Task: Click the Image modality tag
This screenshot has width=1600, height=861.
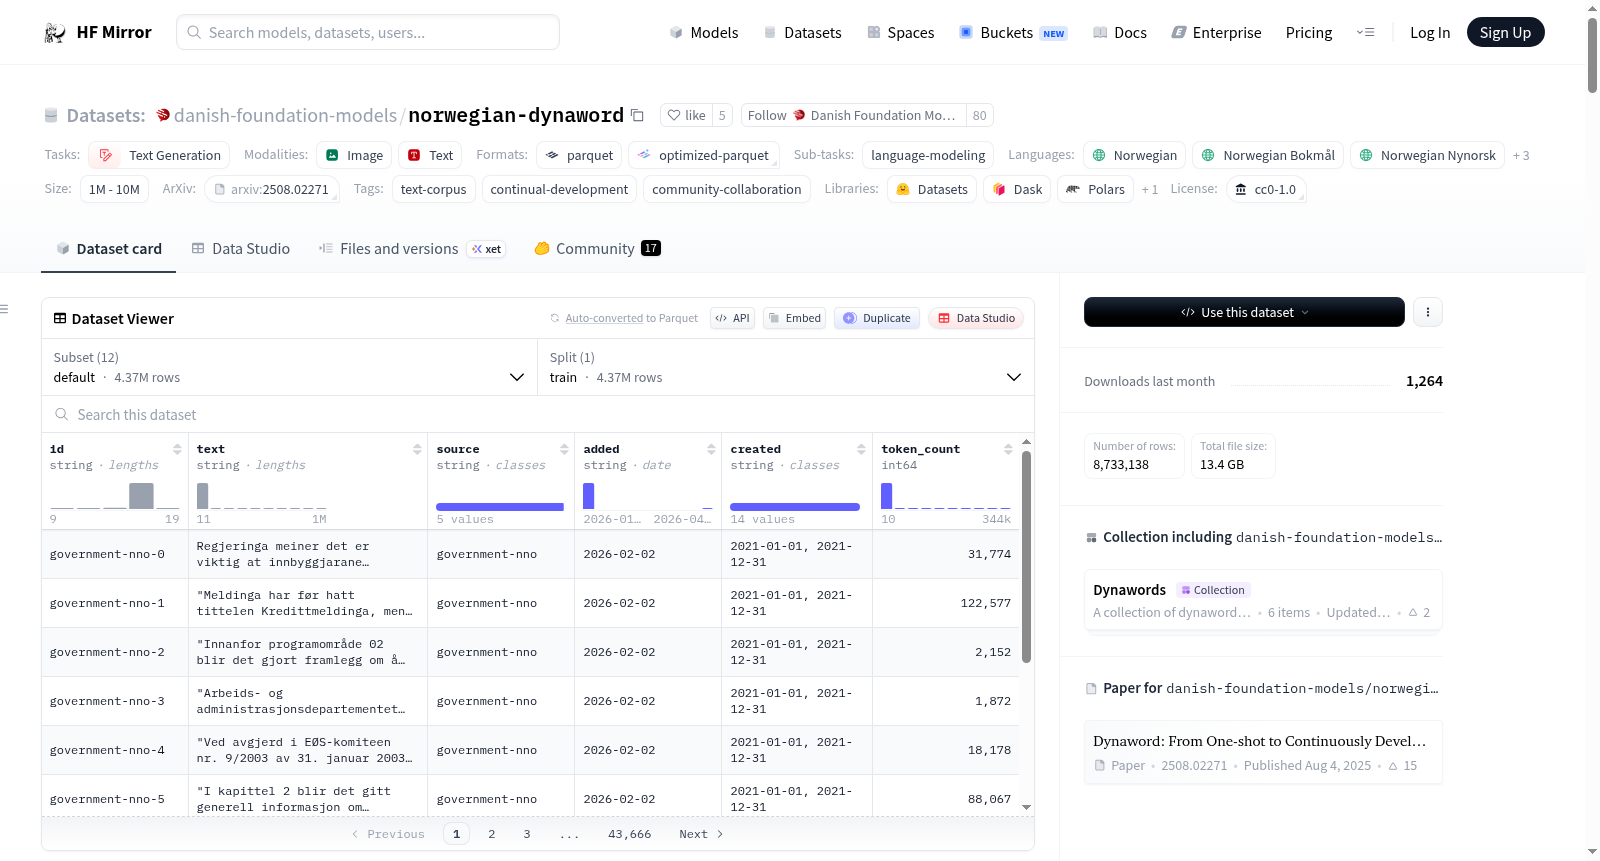Action: click(x=354, y=155)
